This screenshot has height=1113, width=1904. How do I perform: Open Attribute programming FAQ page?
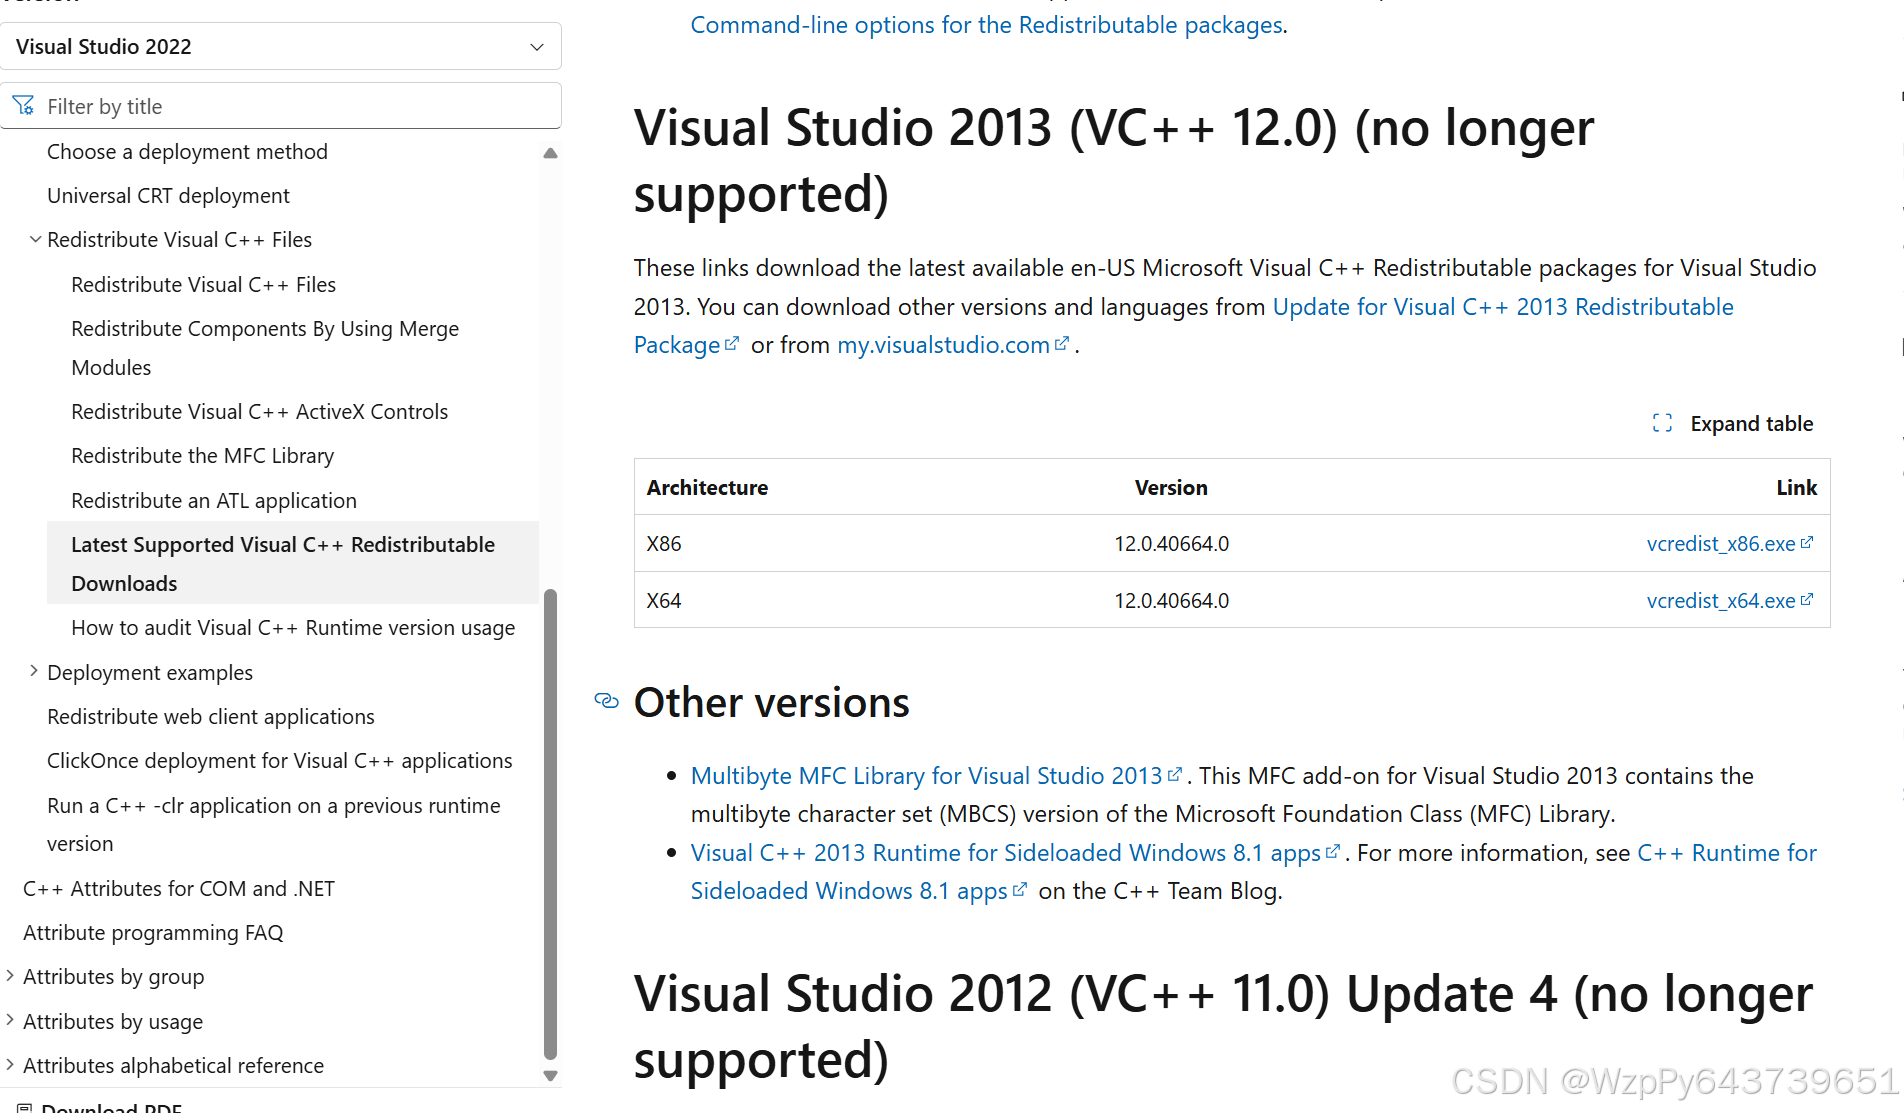click(153, 932)
